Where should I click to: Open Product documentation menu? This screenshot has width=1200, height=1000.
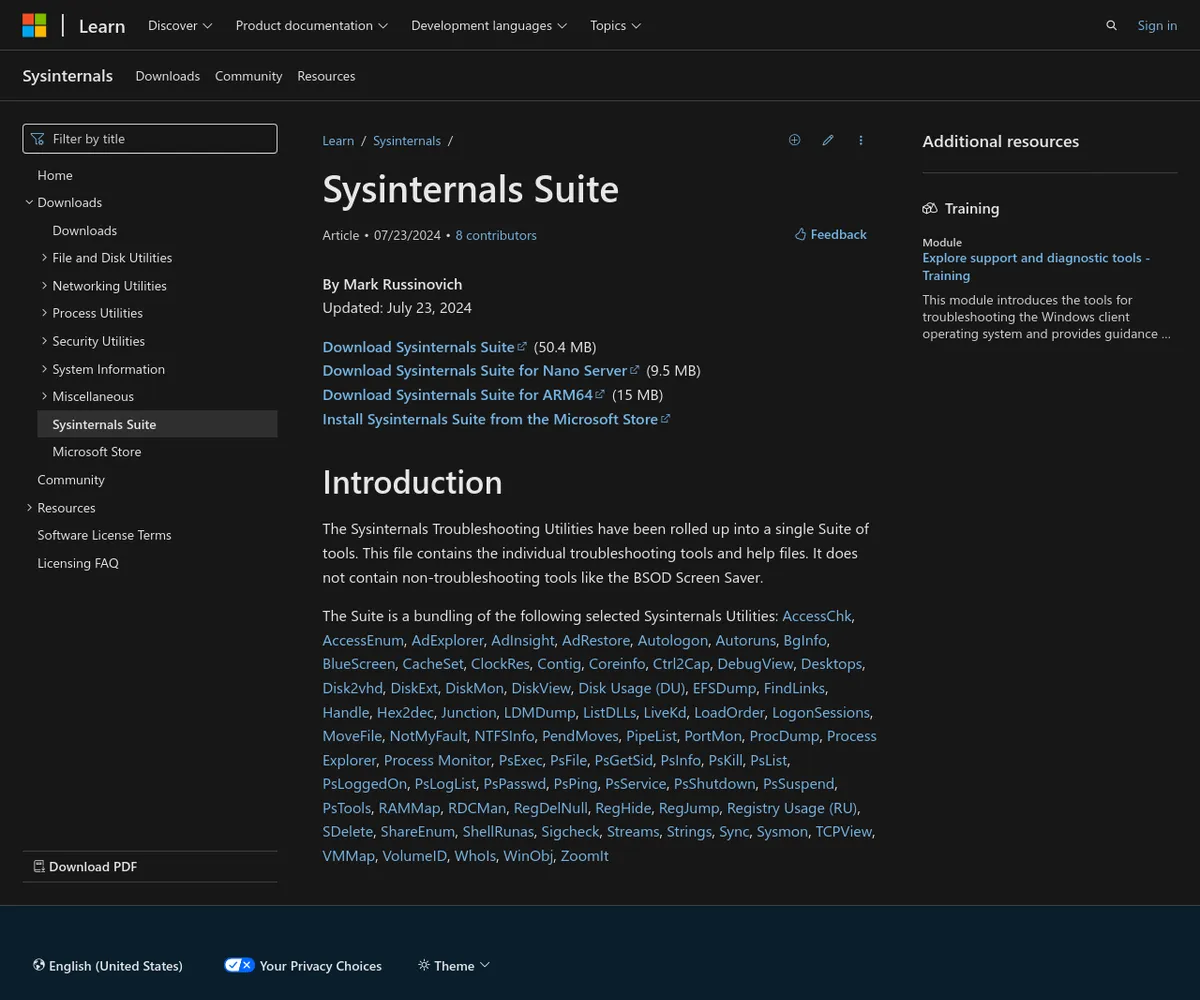click(x=311, y=26)
